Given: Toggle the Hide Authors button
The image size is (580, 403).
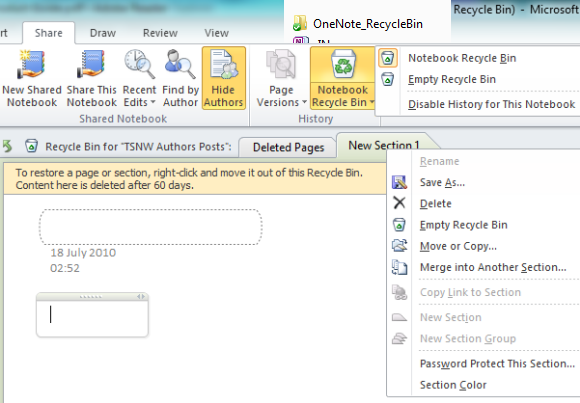Looking at the screenshot, I should coord(224,78).
